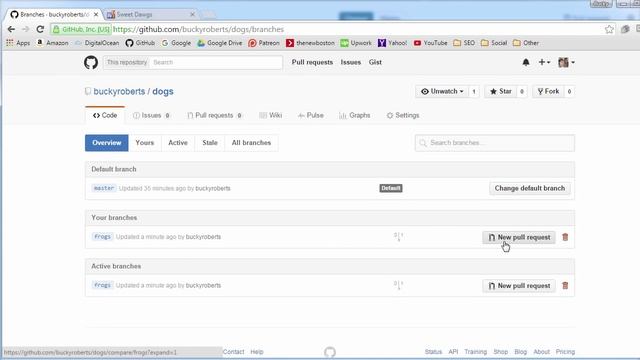Go back with browser back arrow
The image size is (640, 360).
pyautogui.click(x=11, y=29)
